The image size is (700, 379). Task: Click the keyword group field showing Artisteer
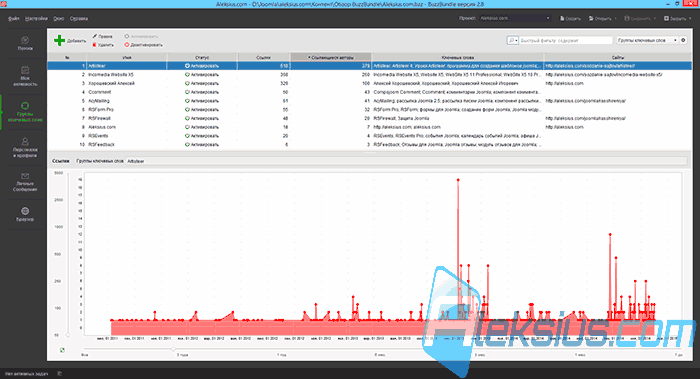click(406, 161)
